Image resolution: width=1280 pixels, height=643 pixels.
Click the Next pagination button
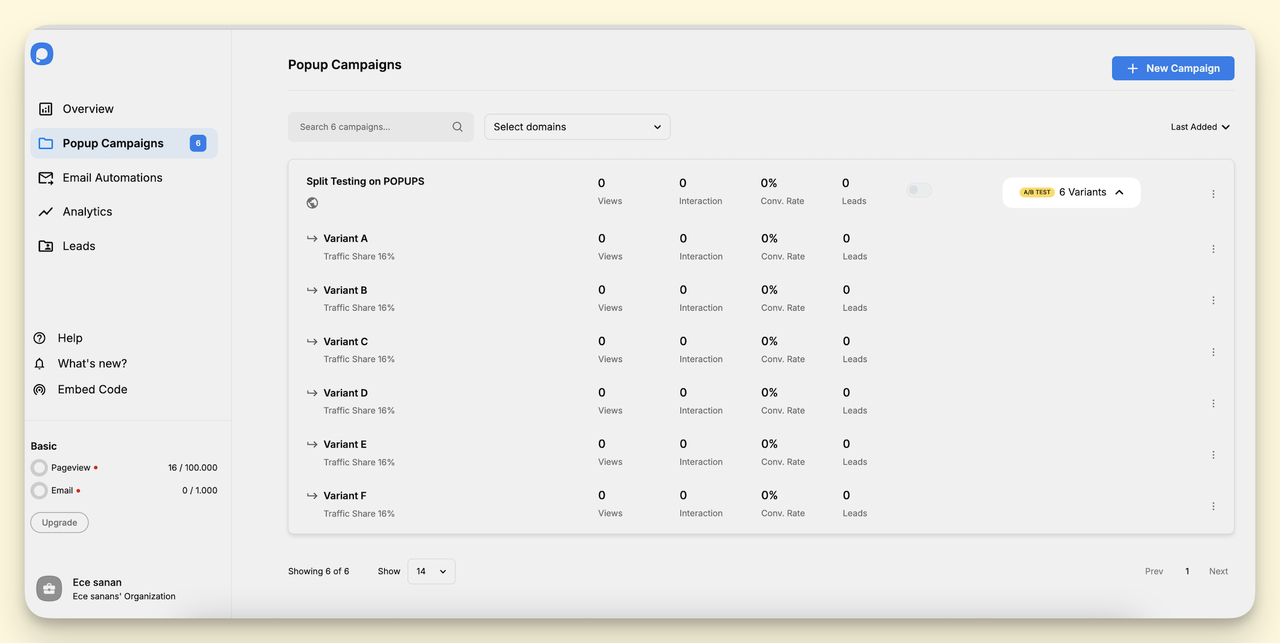1218,572
